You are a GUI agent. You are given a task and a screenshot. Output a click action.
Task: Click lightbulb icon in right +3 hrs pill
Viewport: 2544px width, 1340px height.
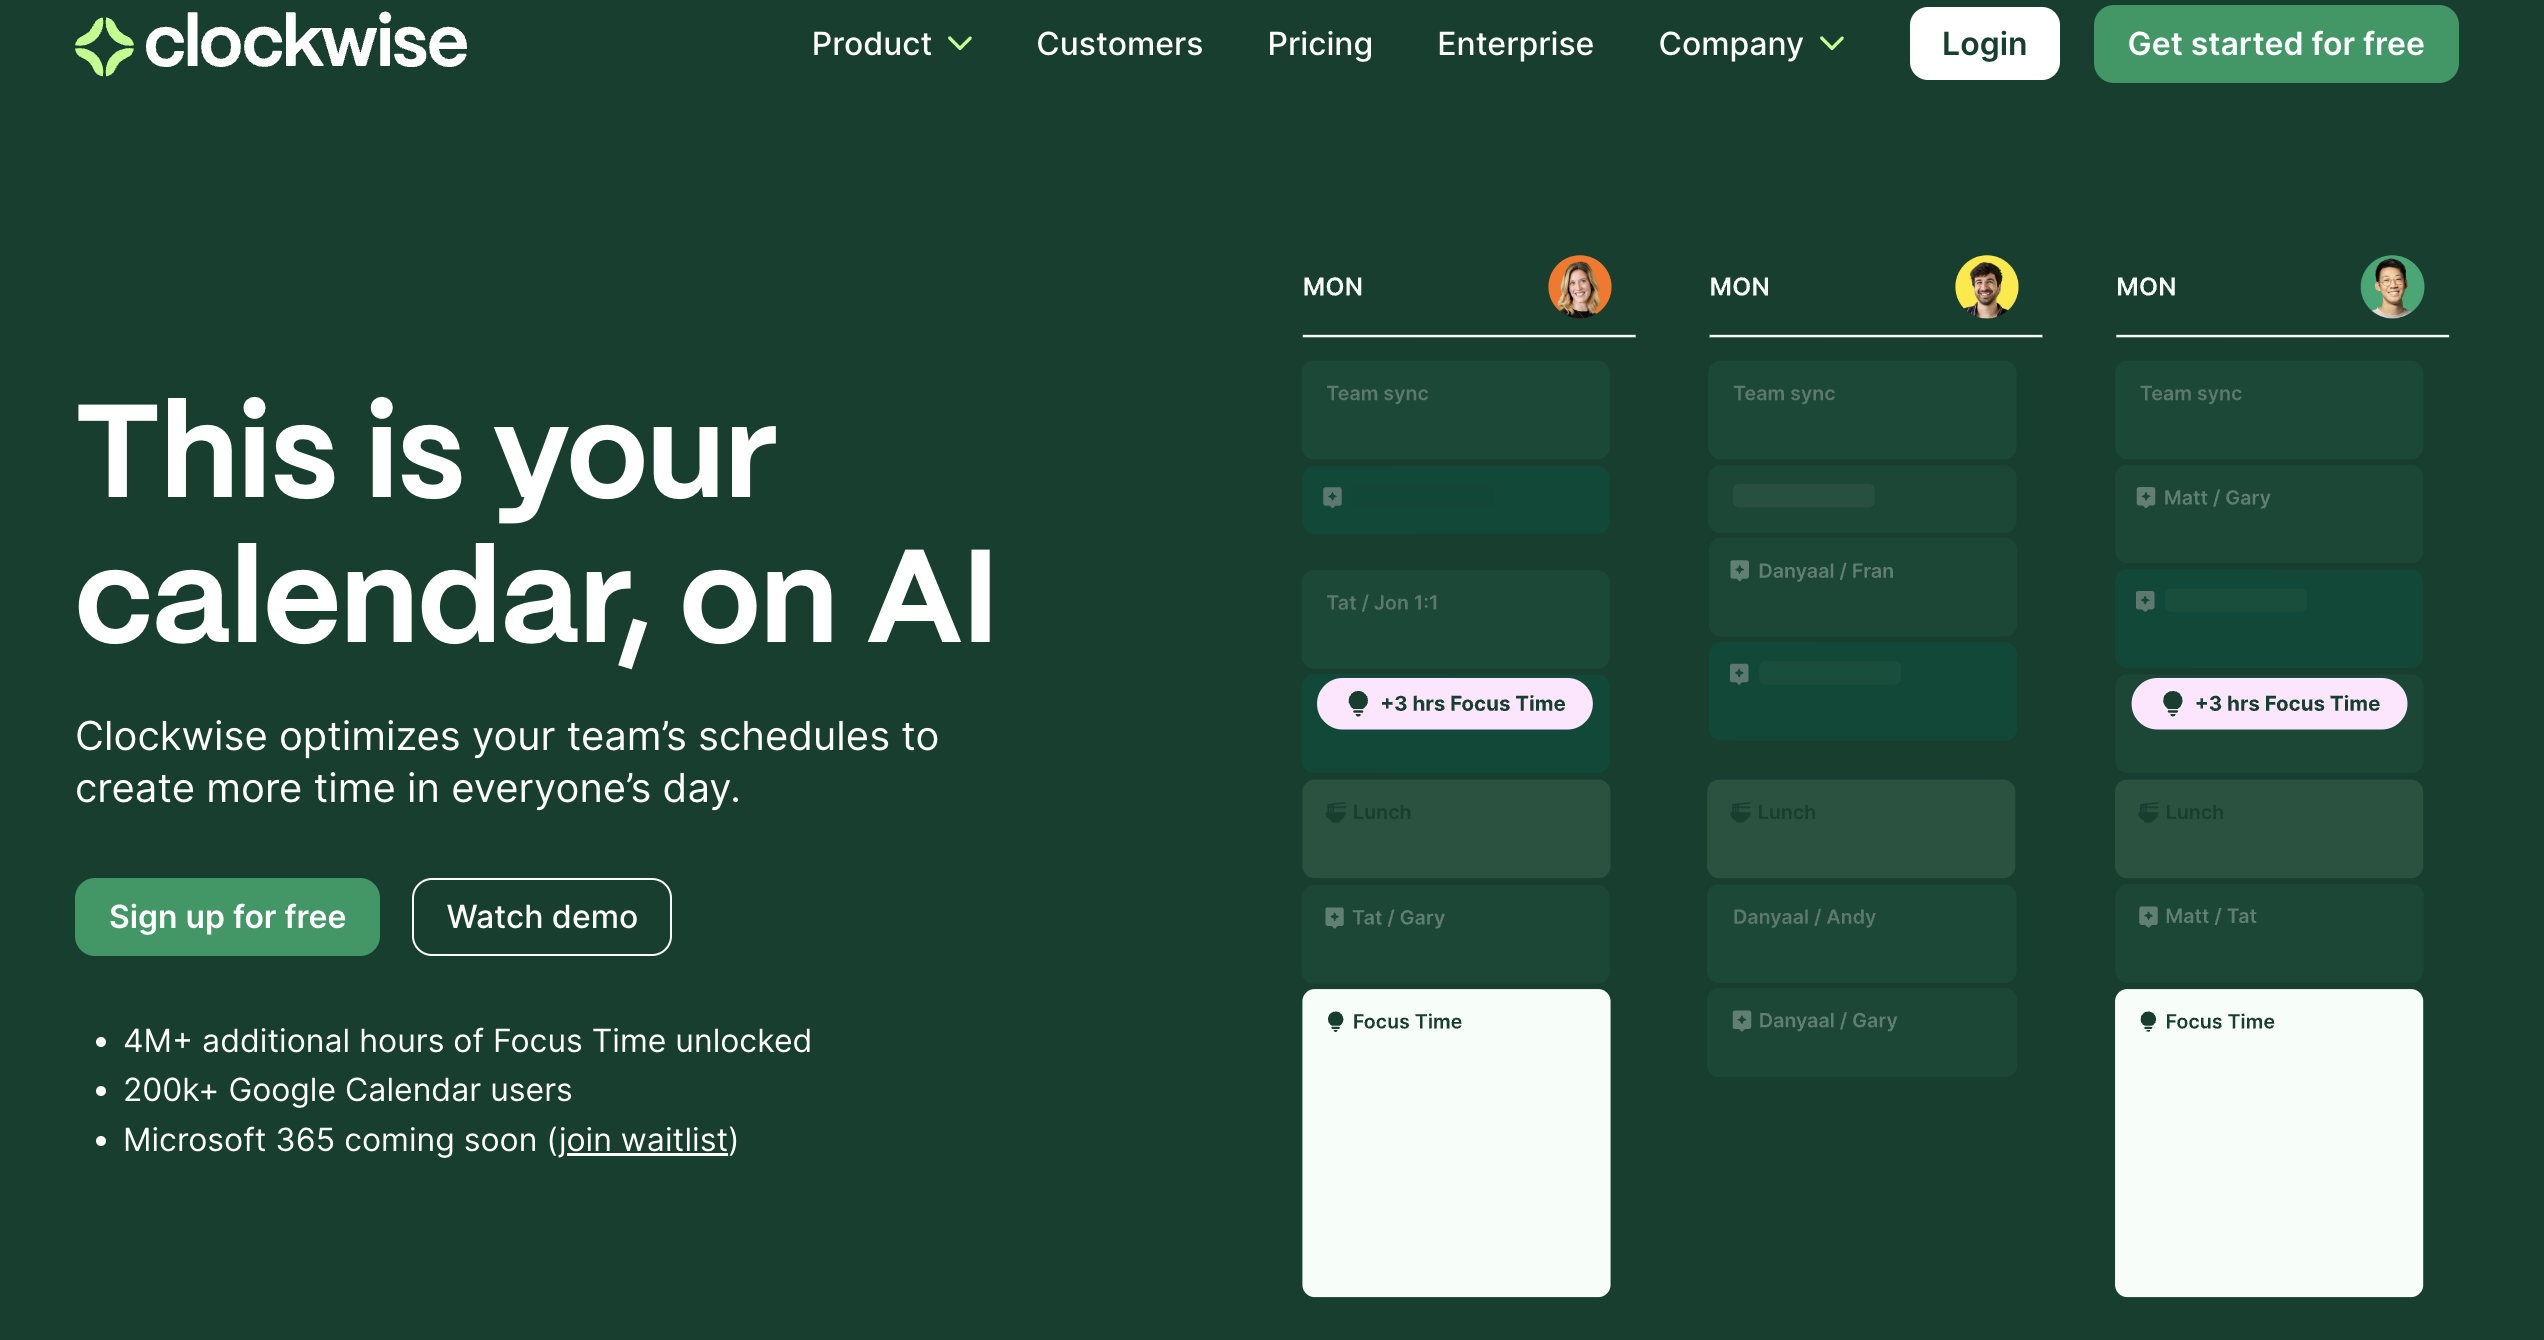[x=2172, y=704]
